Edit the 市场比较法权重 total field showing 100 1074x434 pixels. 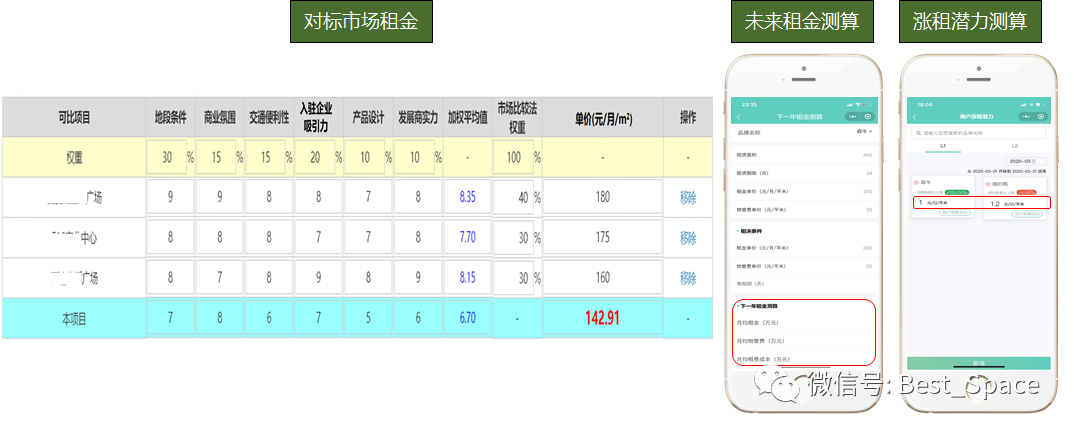coord(514,157)
